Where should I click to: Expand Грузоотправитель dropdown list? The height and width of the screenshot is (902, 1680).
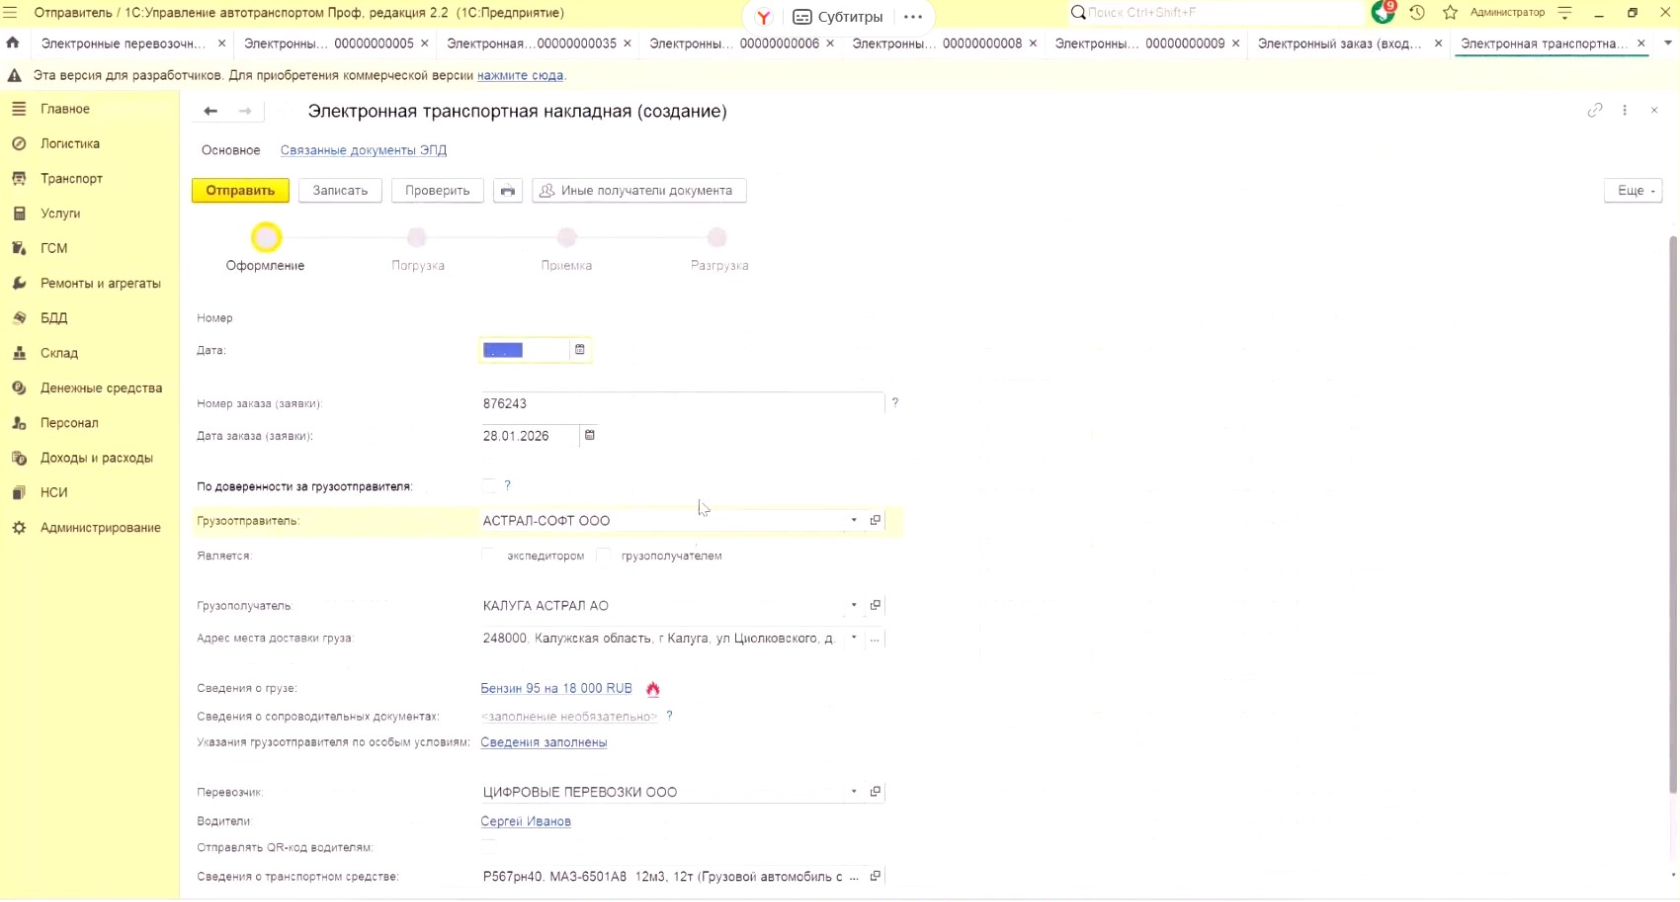[854, 520]
